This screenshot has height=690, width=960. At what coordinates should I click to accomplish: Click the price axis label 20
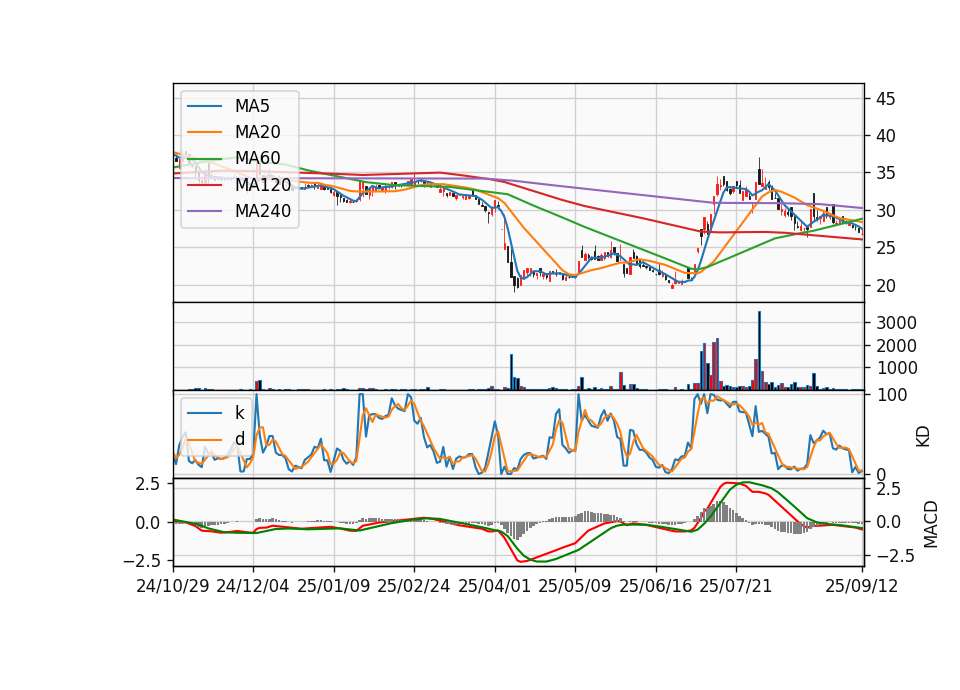tap(886, 286)
